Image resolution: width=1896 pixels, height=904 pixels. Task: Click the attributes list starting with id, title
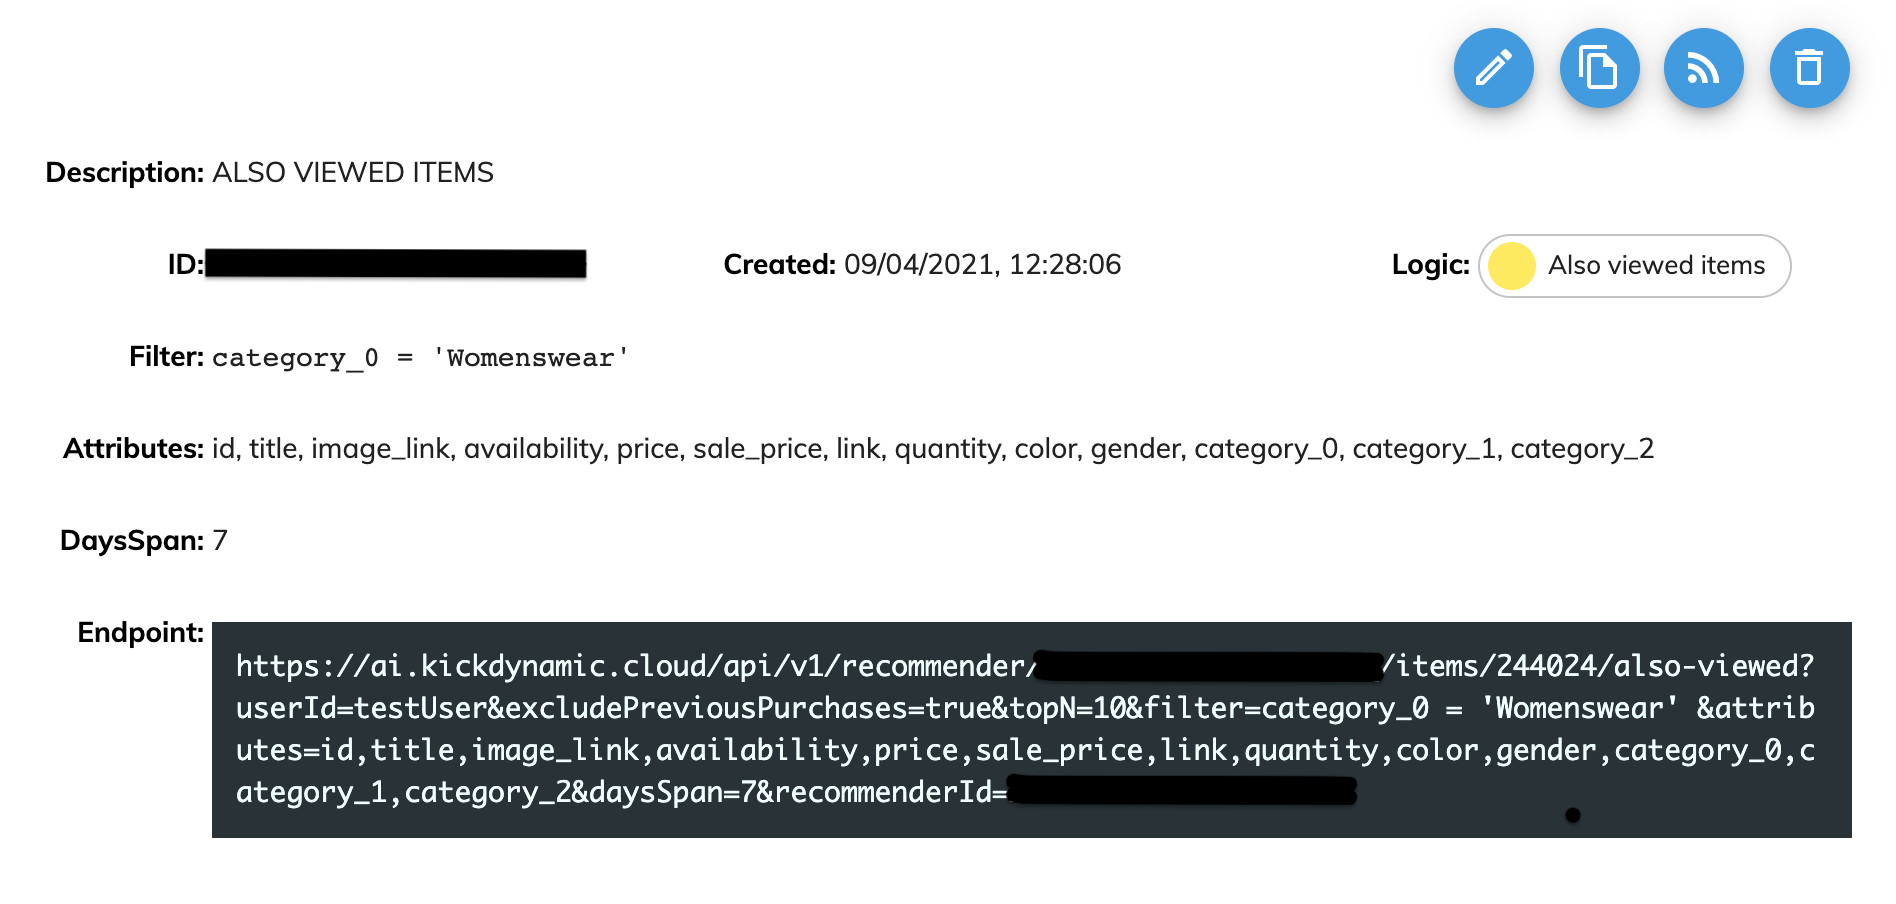pos(933,449)
